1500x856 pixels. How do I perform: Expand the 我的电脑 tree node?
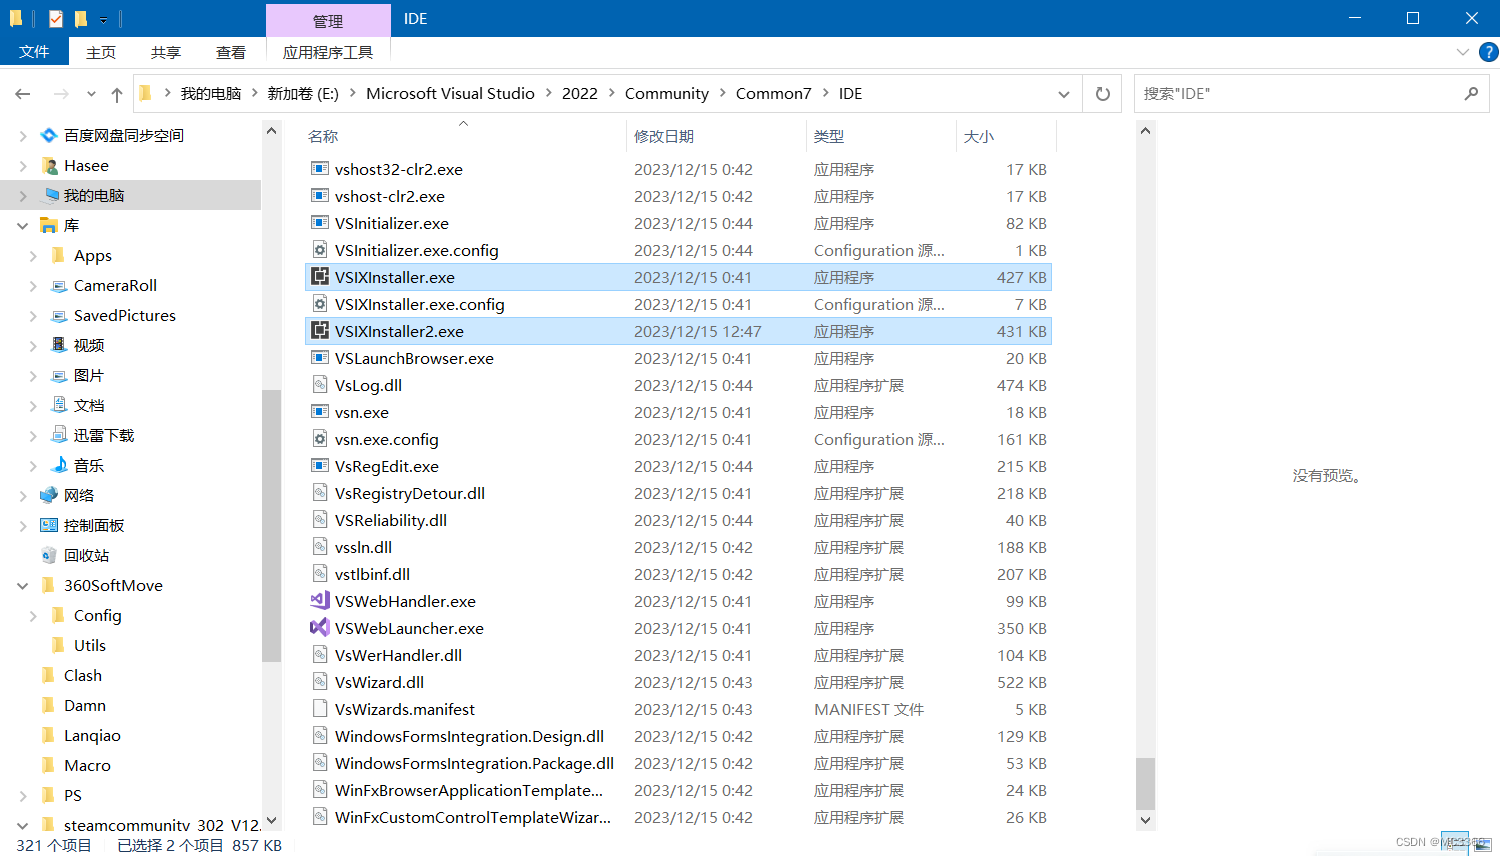point(23,195)
